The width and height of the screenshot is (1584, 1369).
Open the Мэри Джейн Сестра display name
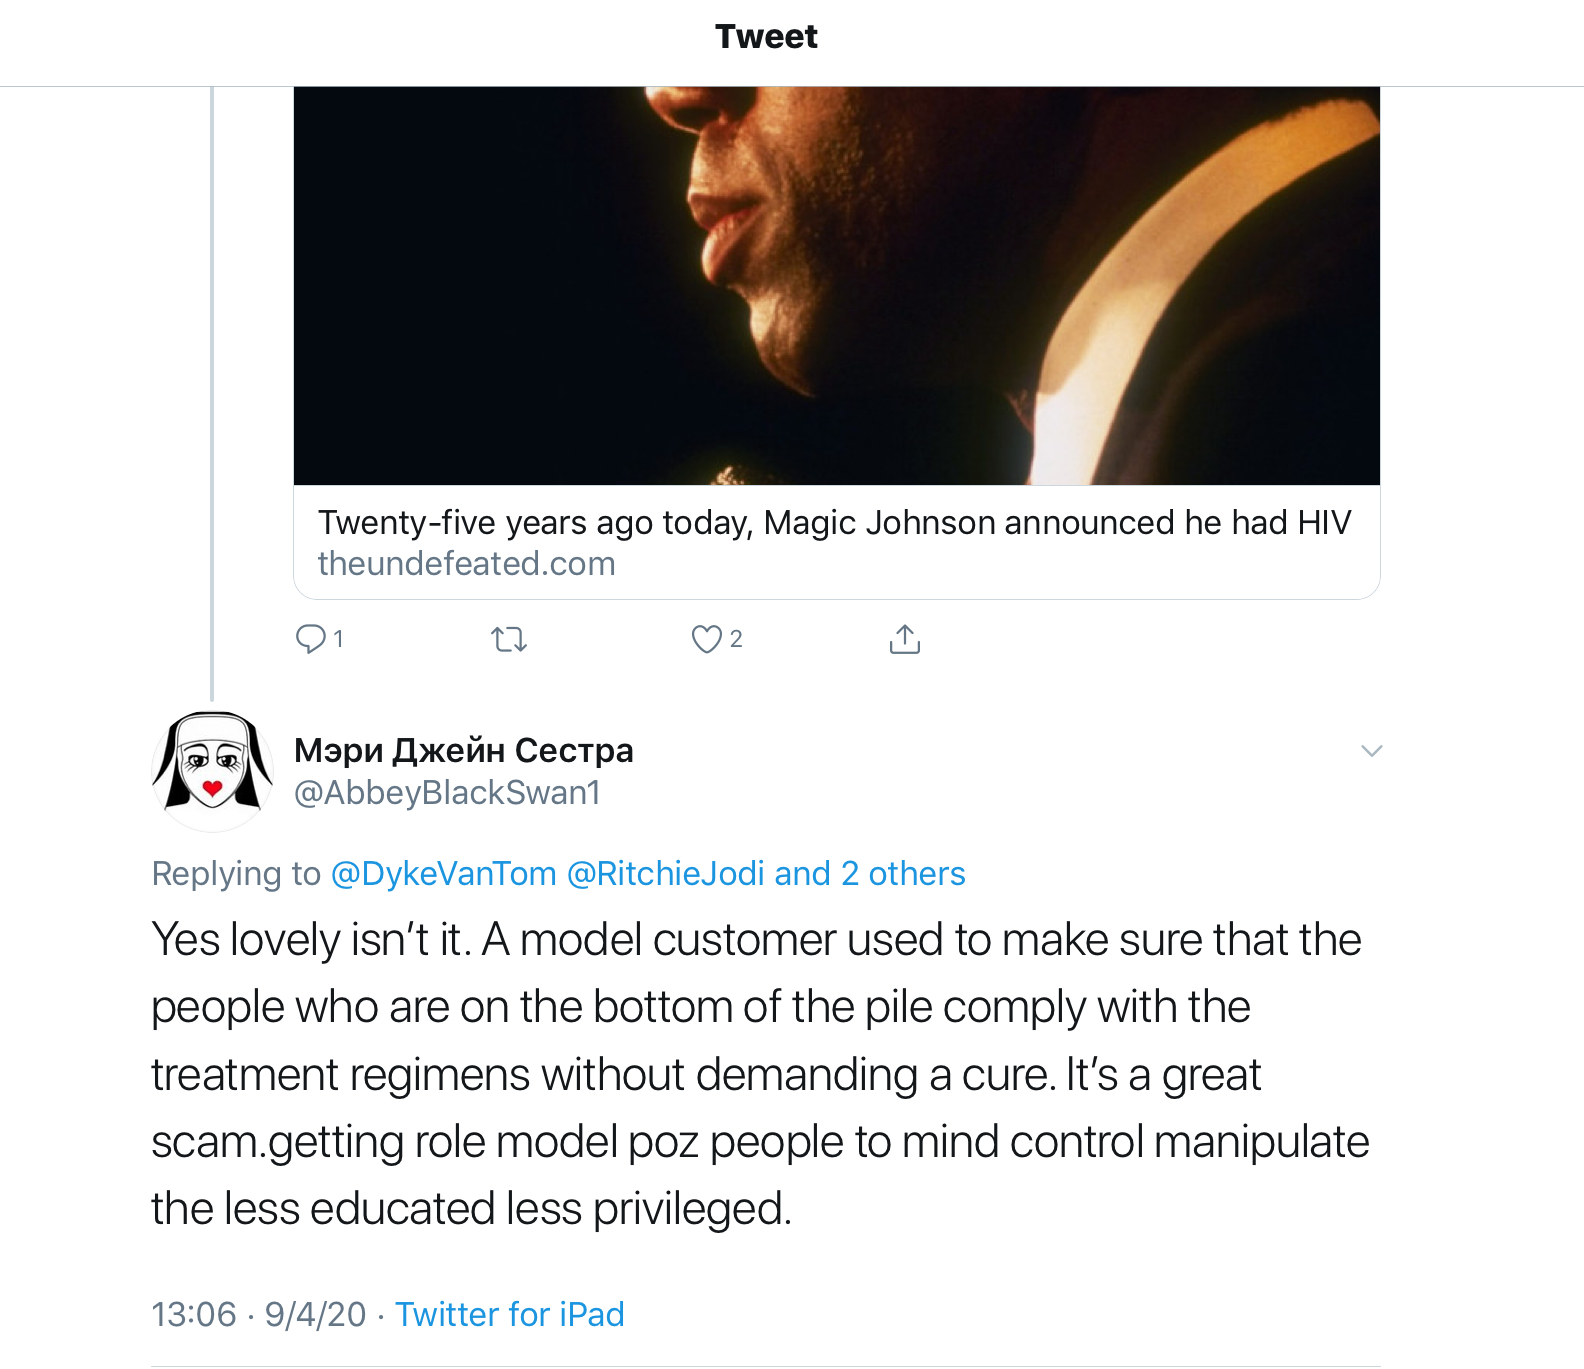click(463, 750)
